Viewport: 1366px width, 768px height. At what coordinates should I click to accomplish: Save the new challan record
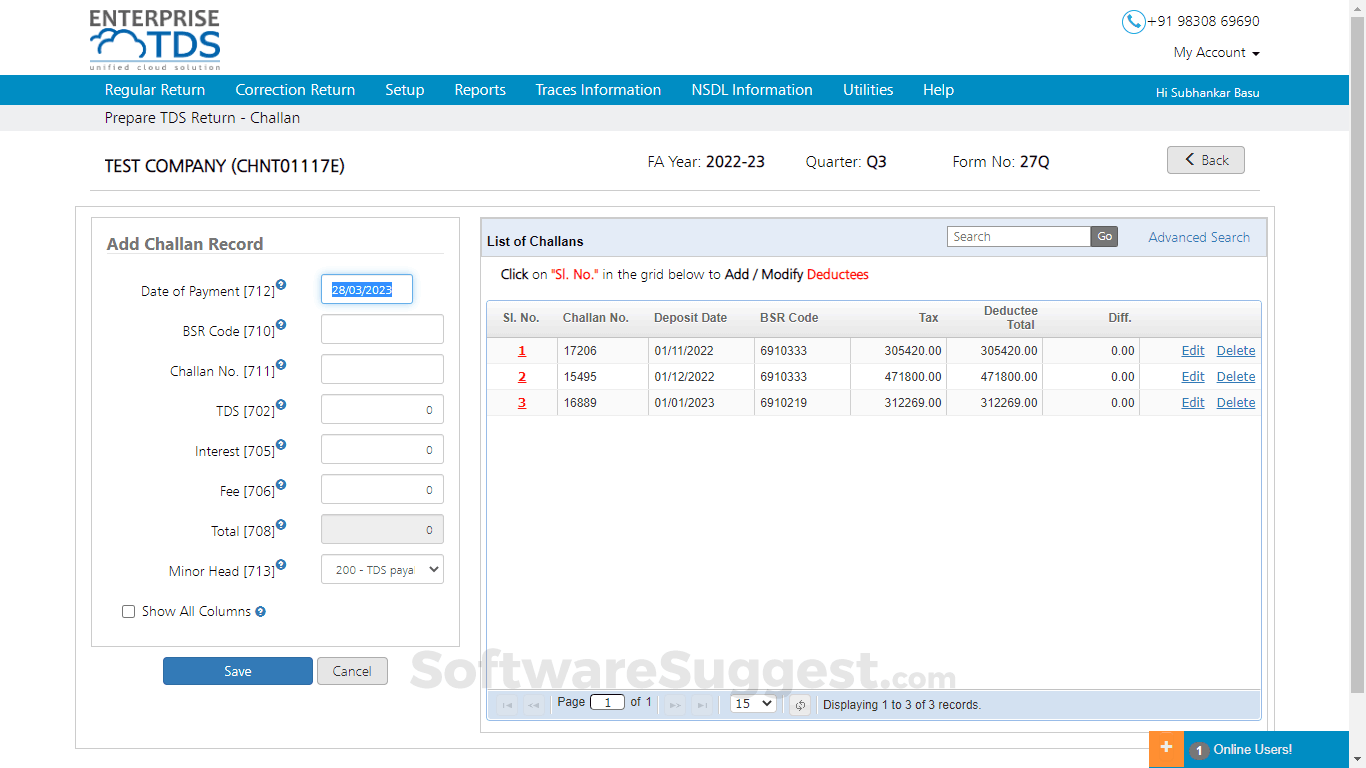[237, 671]
